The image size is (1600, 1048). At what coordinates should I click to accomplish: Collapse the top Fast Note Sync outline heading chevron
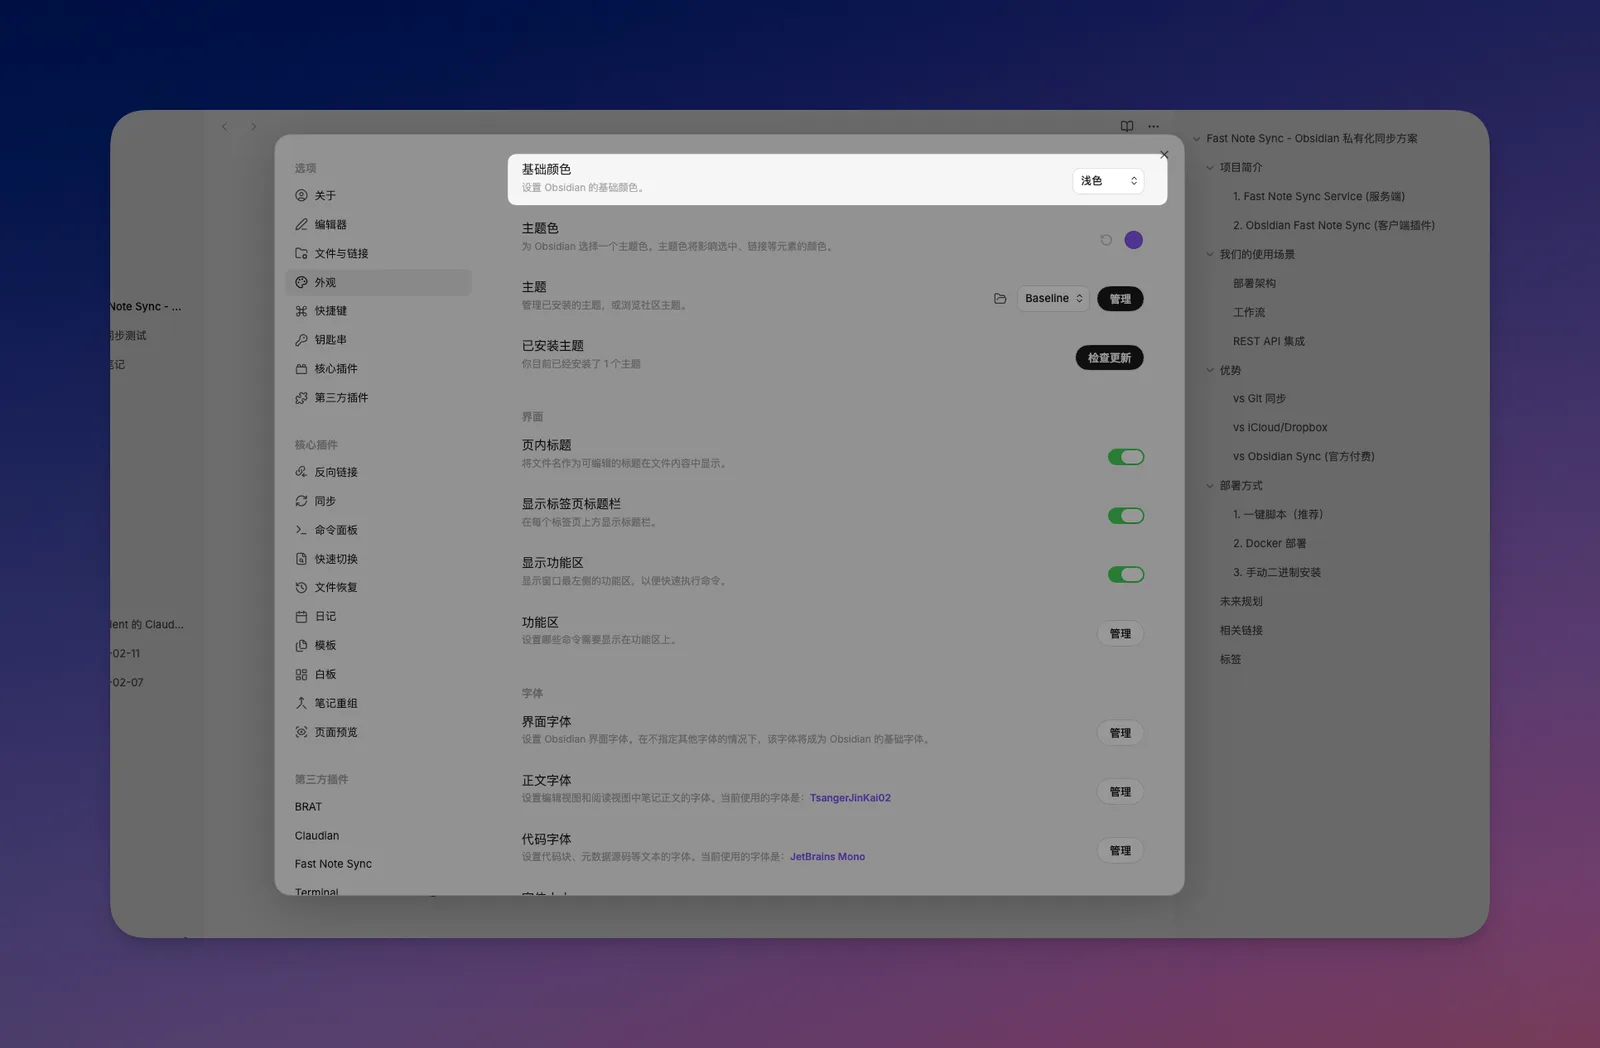coord(1196,139)
